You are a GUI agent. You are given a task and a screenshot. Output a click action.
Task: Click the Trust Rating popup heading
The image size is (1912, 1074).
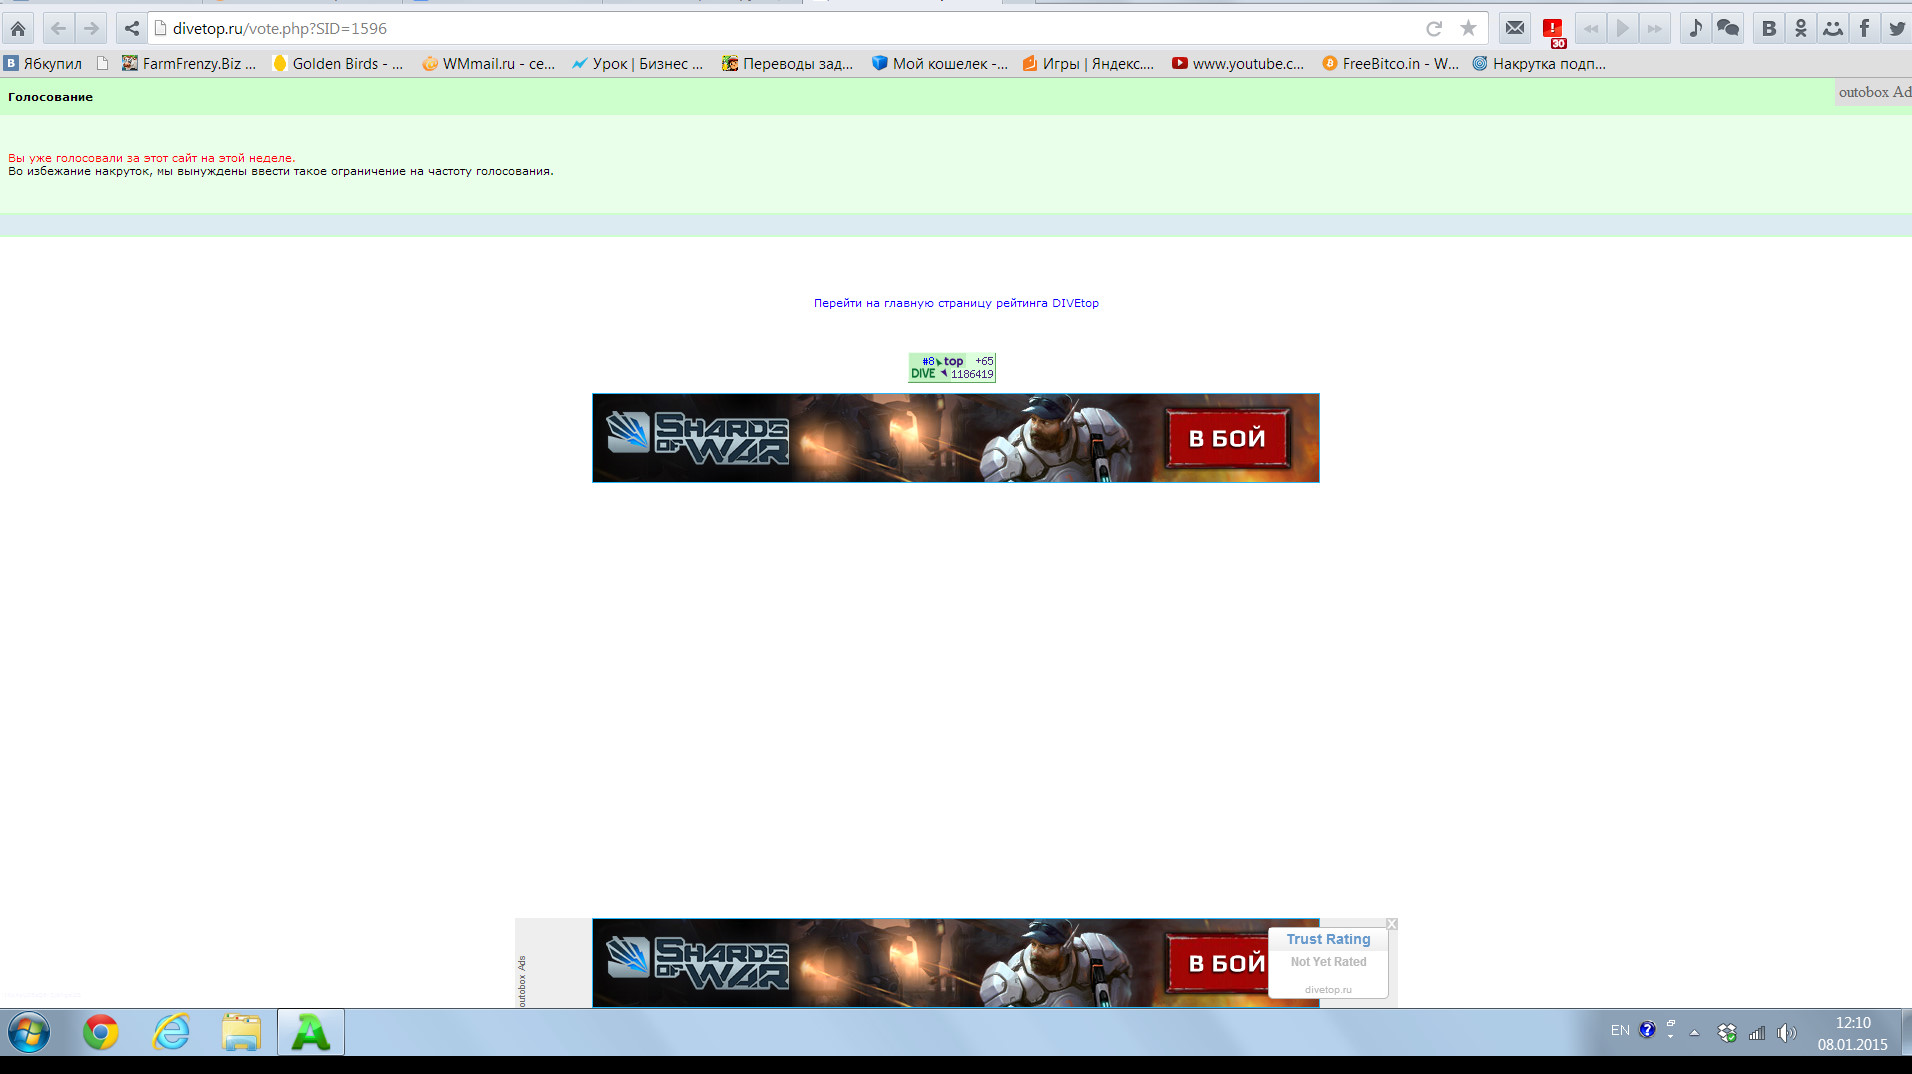click(1328, 939)
